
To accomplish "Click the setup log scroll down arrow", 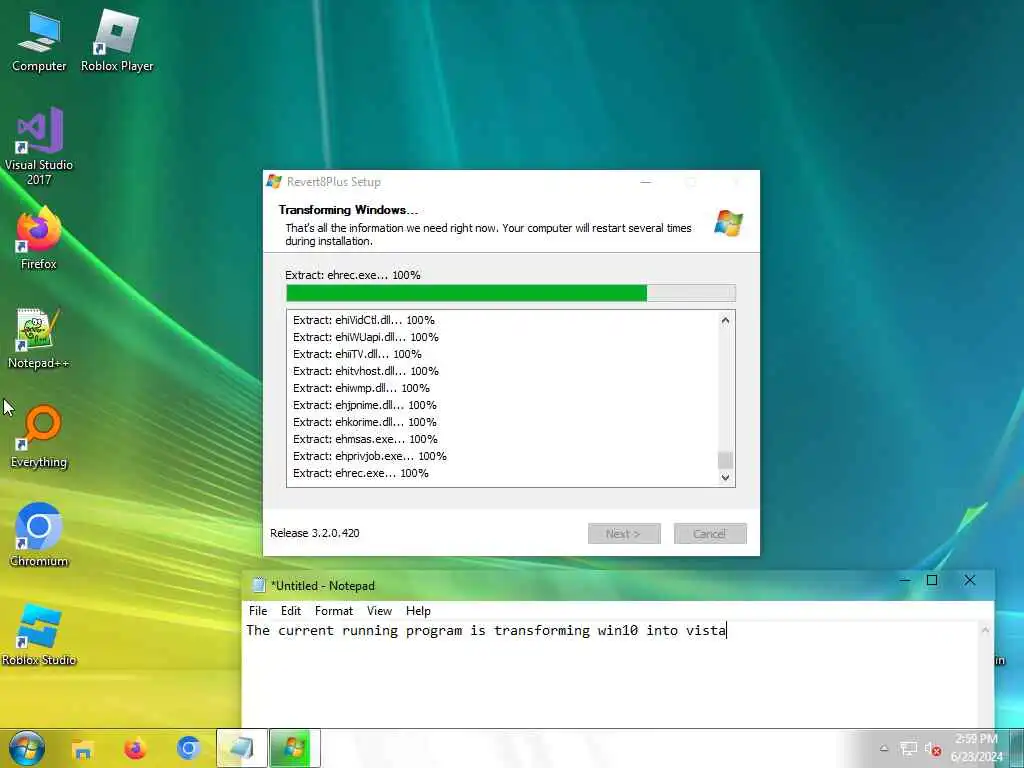I will (x=725, y=477).
